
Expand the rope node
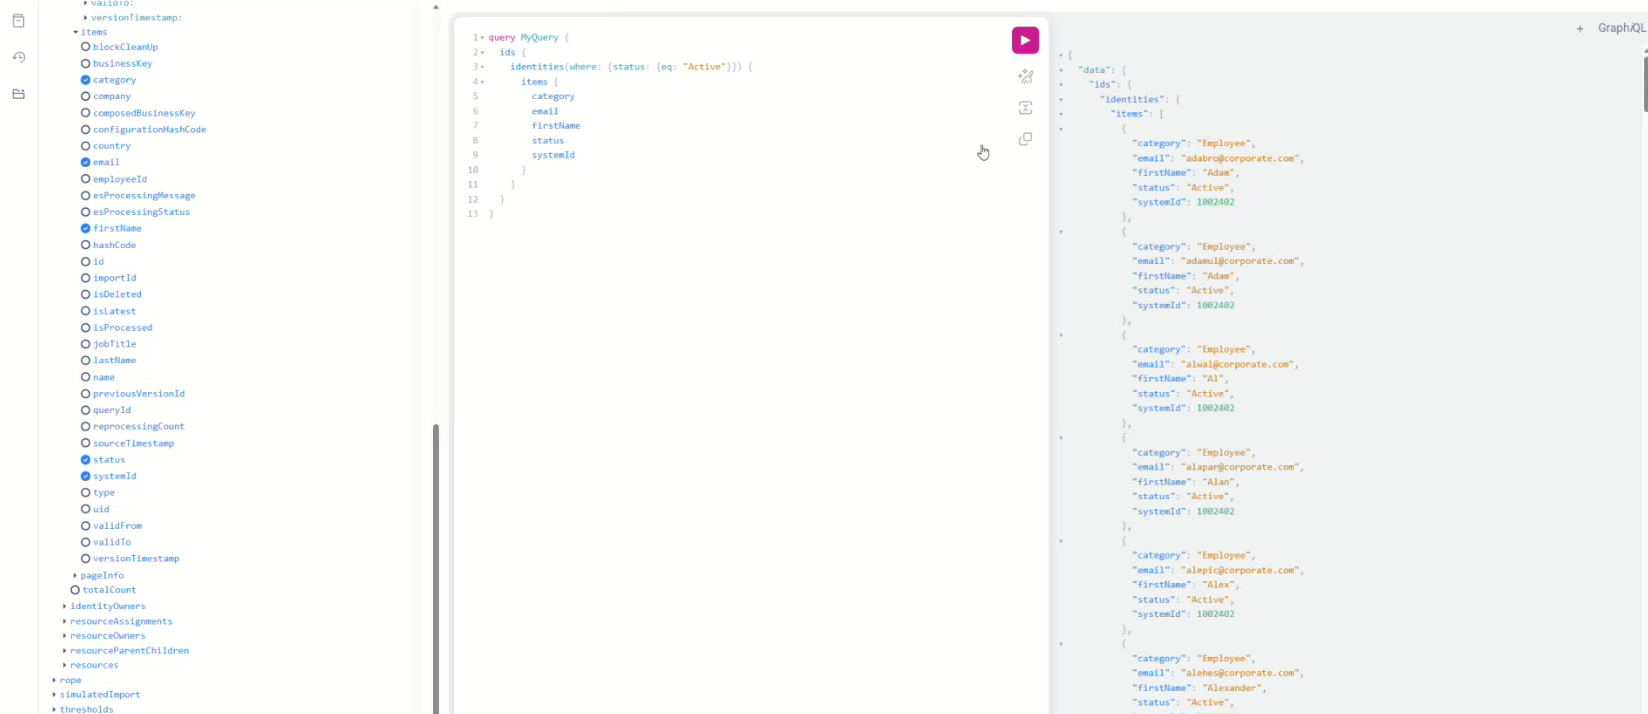[x=54, y=680]
